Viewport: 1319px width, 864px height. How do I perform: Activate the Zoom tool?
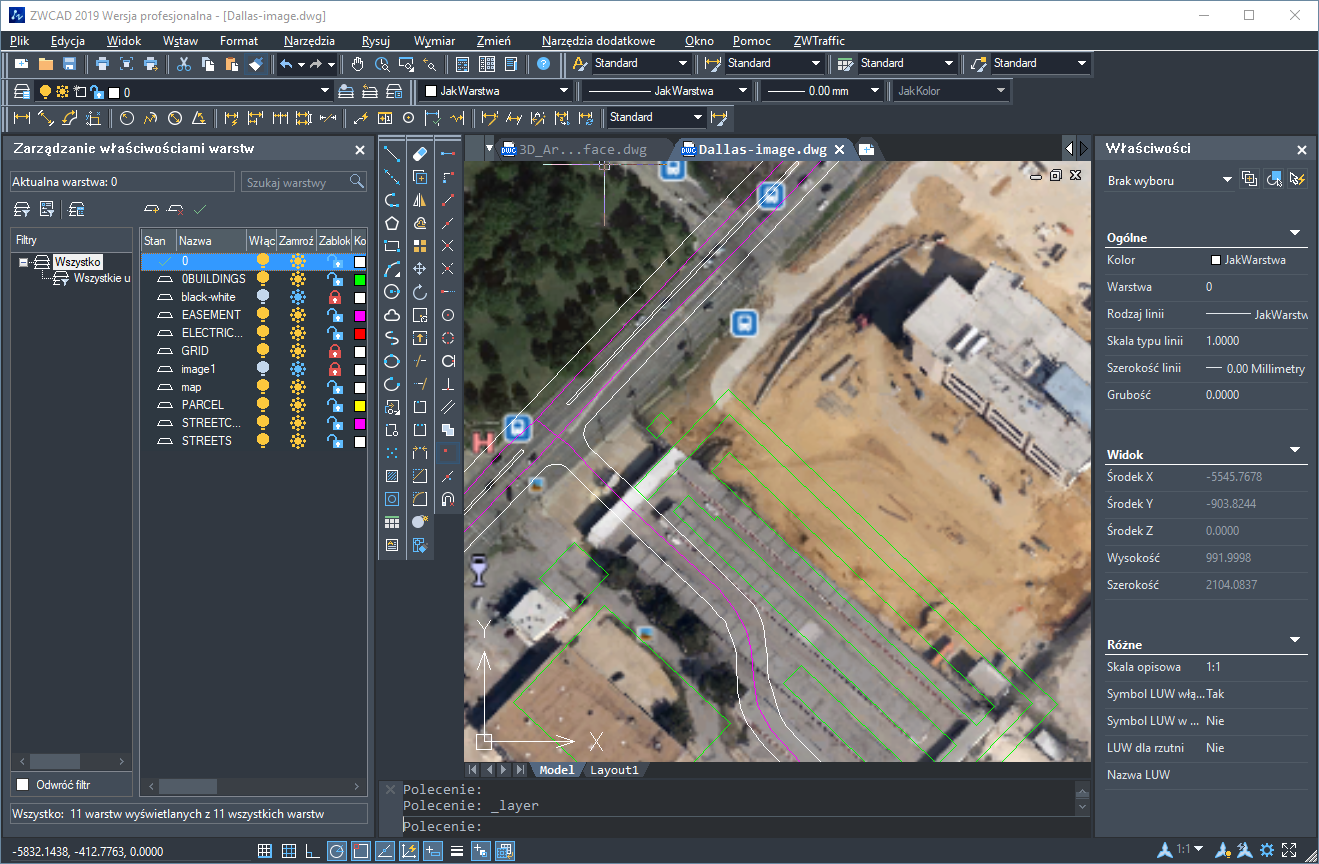[381, 63]
